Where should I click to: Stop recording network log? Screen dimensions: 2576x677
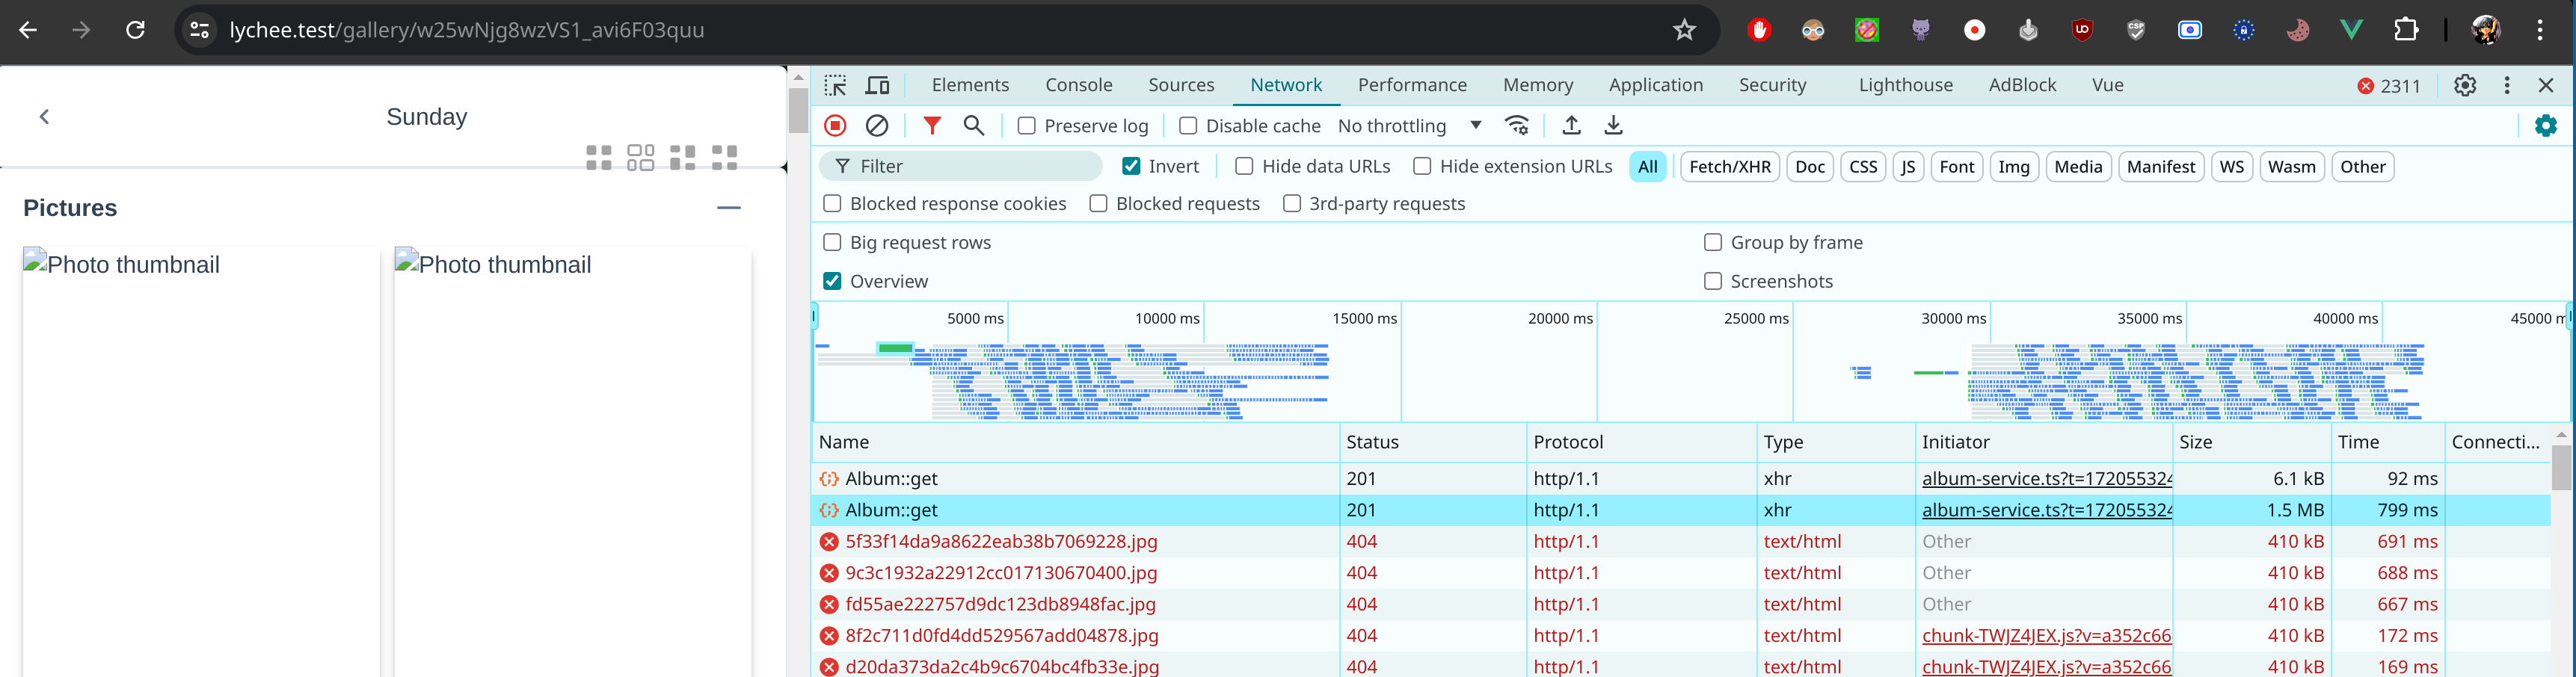[835, 125]
